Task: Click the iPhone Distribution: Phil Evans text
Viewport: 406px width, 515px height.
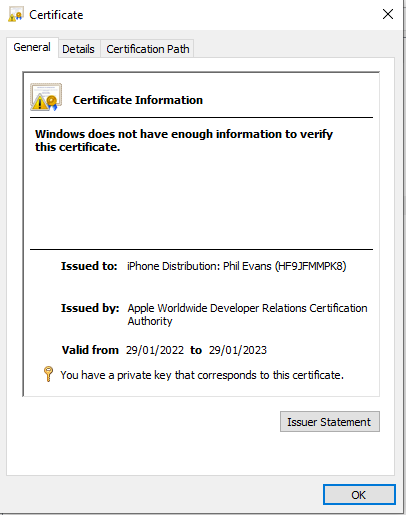Action: click(237, 266)
